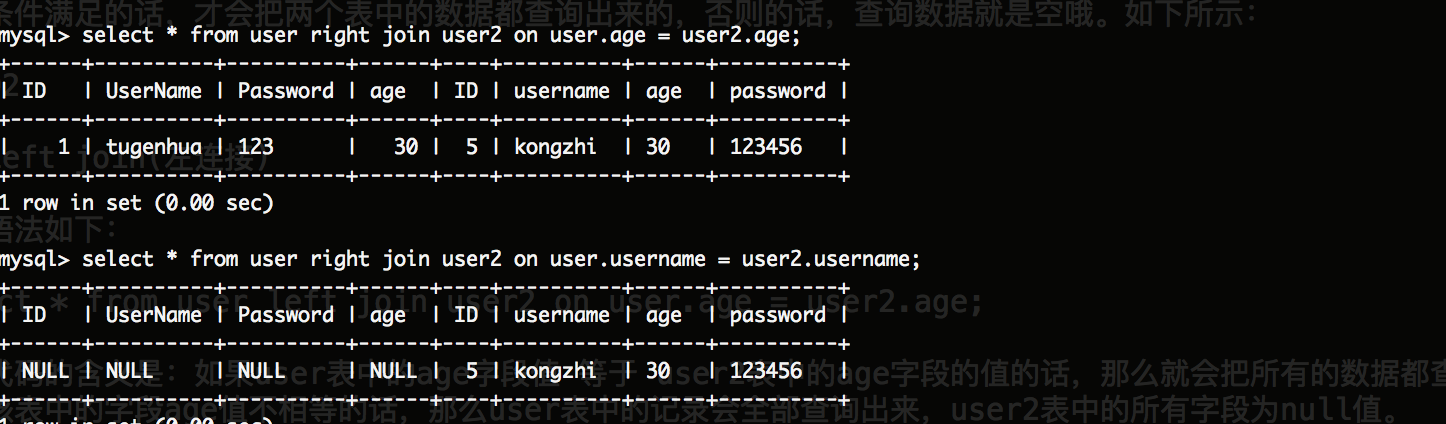Screen dimensions: 1446x424
Task: Click the UserName header in the first table
Action: [153, 91]
